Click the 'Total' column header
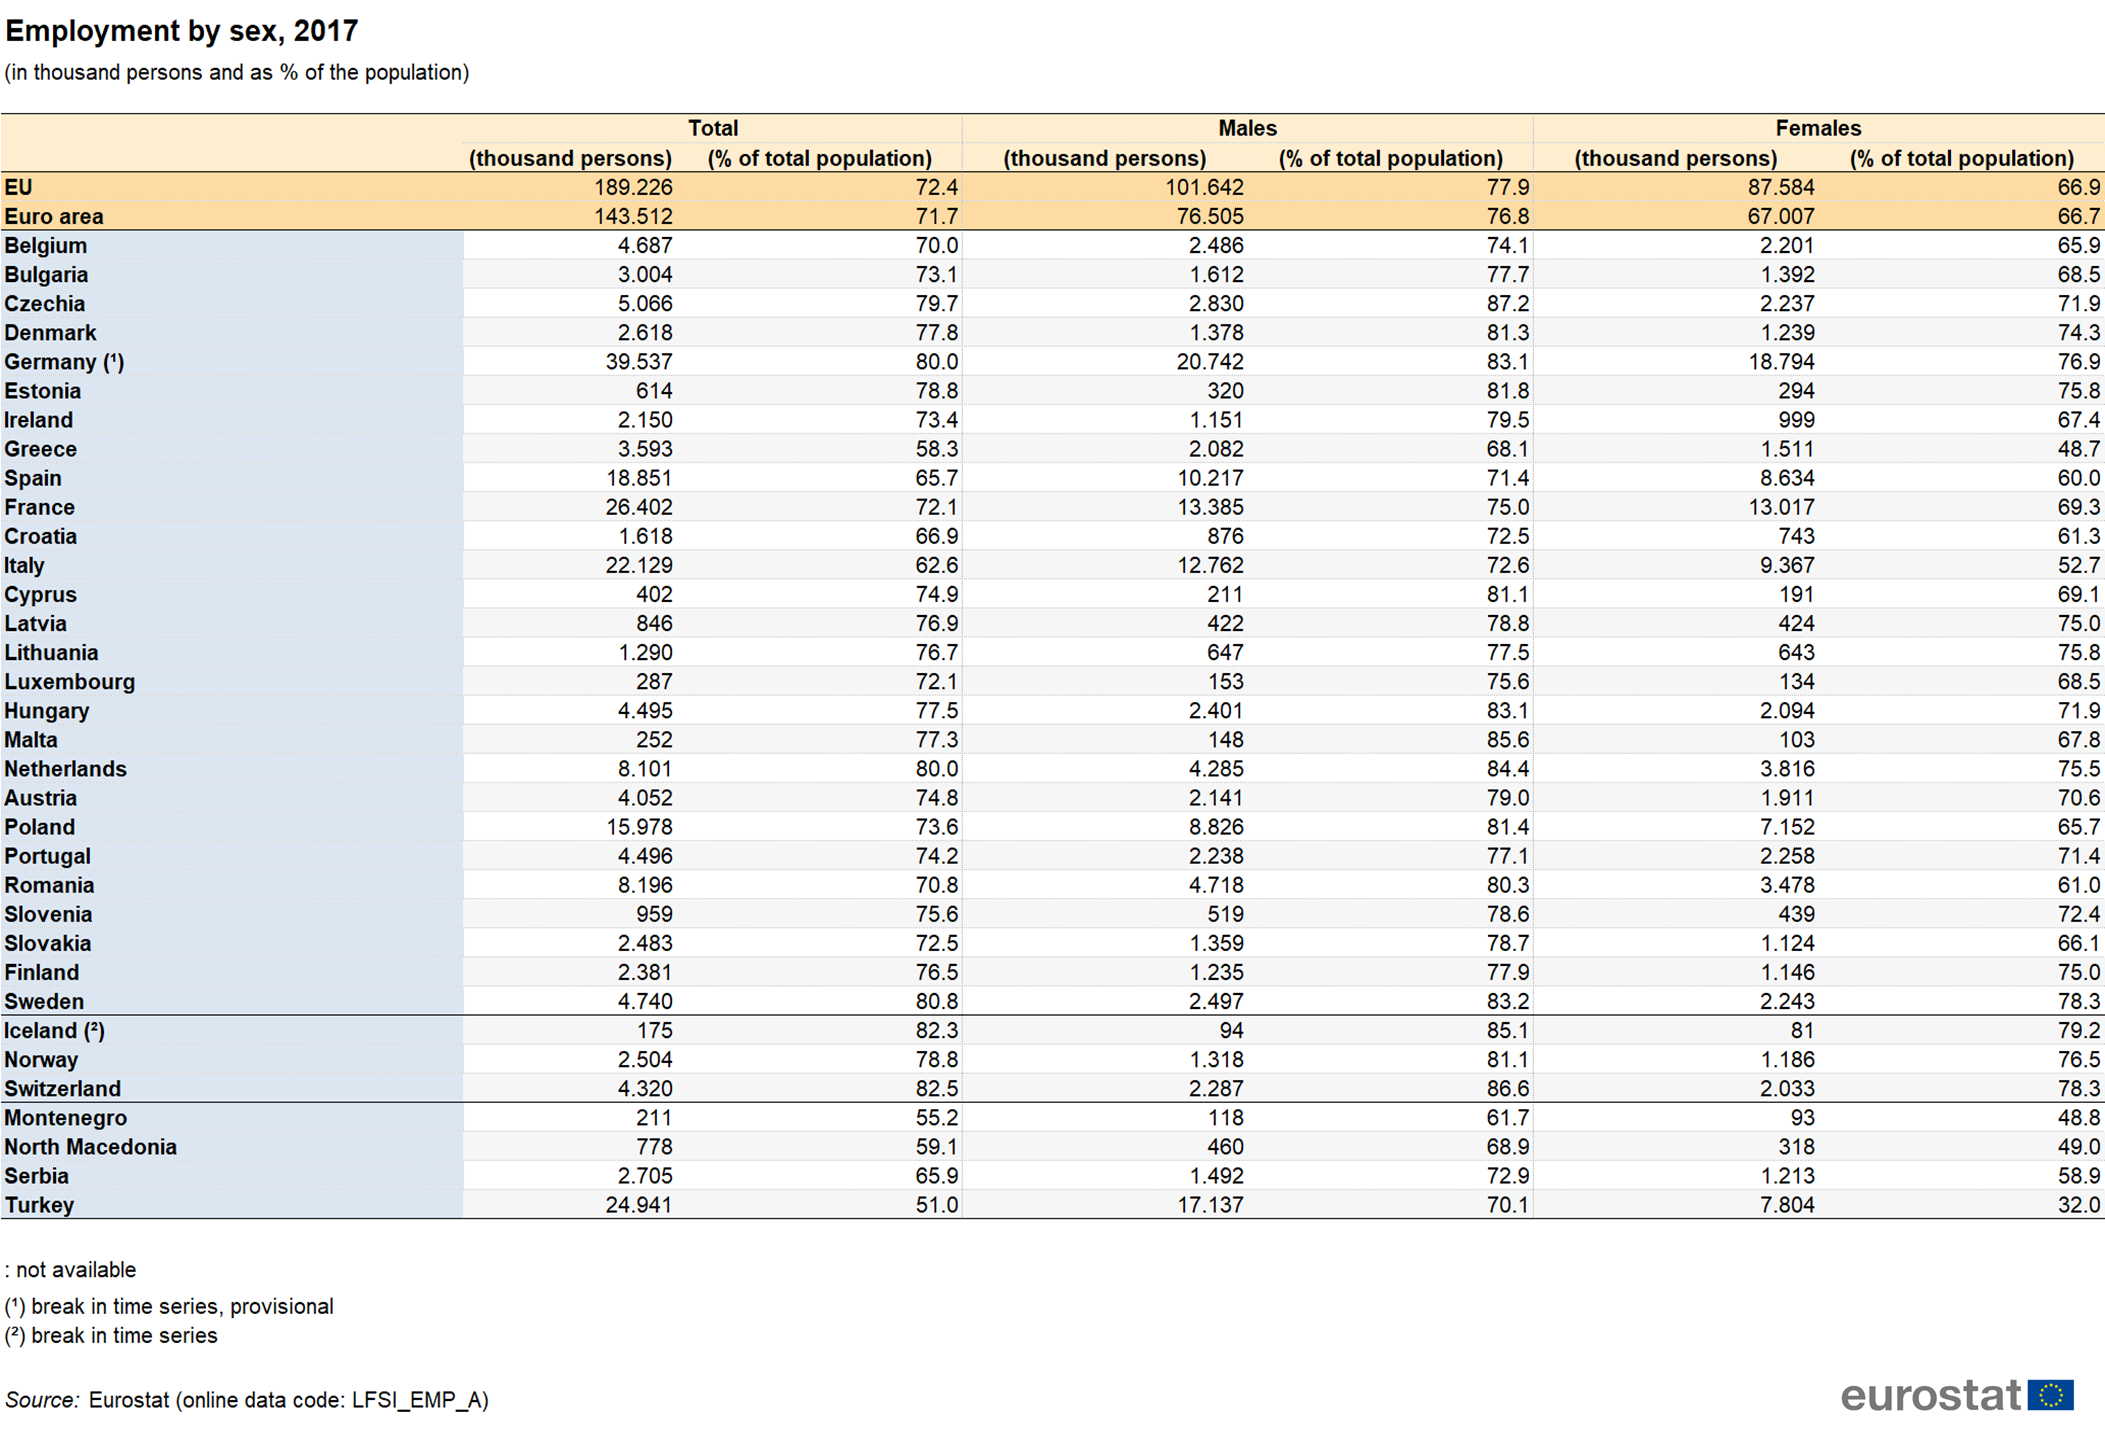The width and height of the screenshot is (2105, 1442). (x=713, y=128)
